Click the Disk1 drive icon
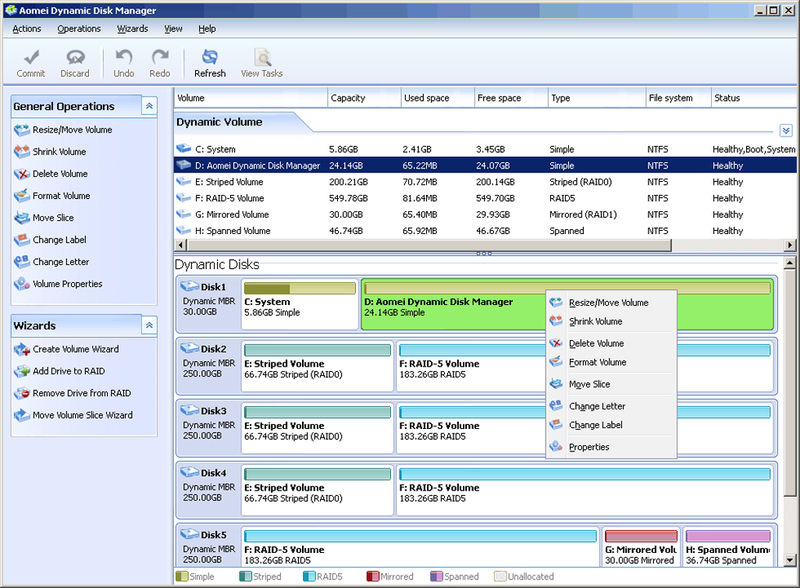Screen dimensions: 800x588 point(189,286)
